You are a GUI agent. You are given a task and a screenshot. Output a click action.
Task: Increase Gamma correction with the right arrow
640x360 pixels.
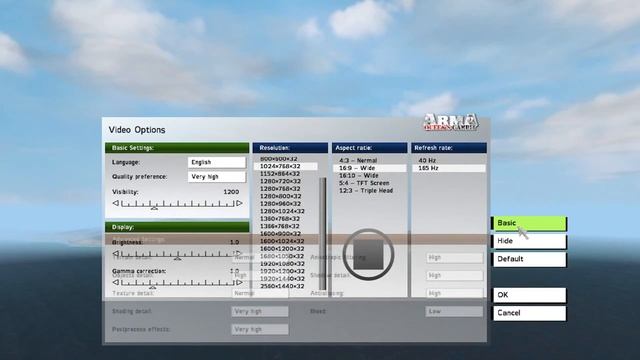240,282
